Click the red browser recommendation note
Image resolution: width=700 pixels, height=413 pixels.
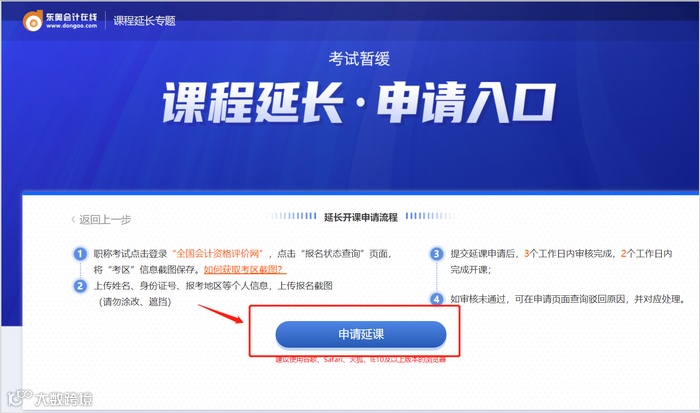coord(361,359)
